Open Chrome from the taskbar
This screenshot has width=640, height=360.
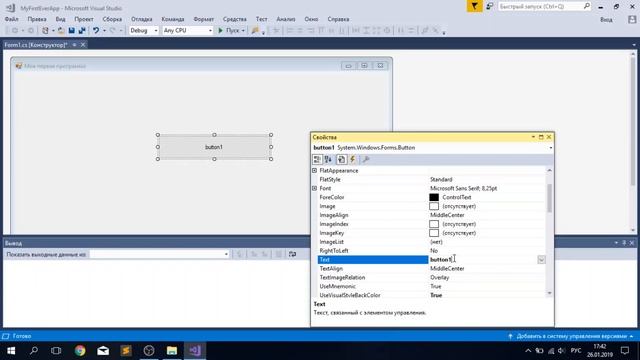(80, 351)
